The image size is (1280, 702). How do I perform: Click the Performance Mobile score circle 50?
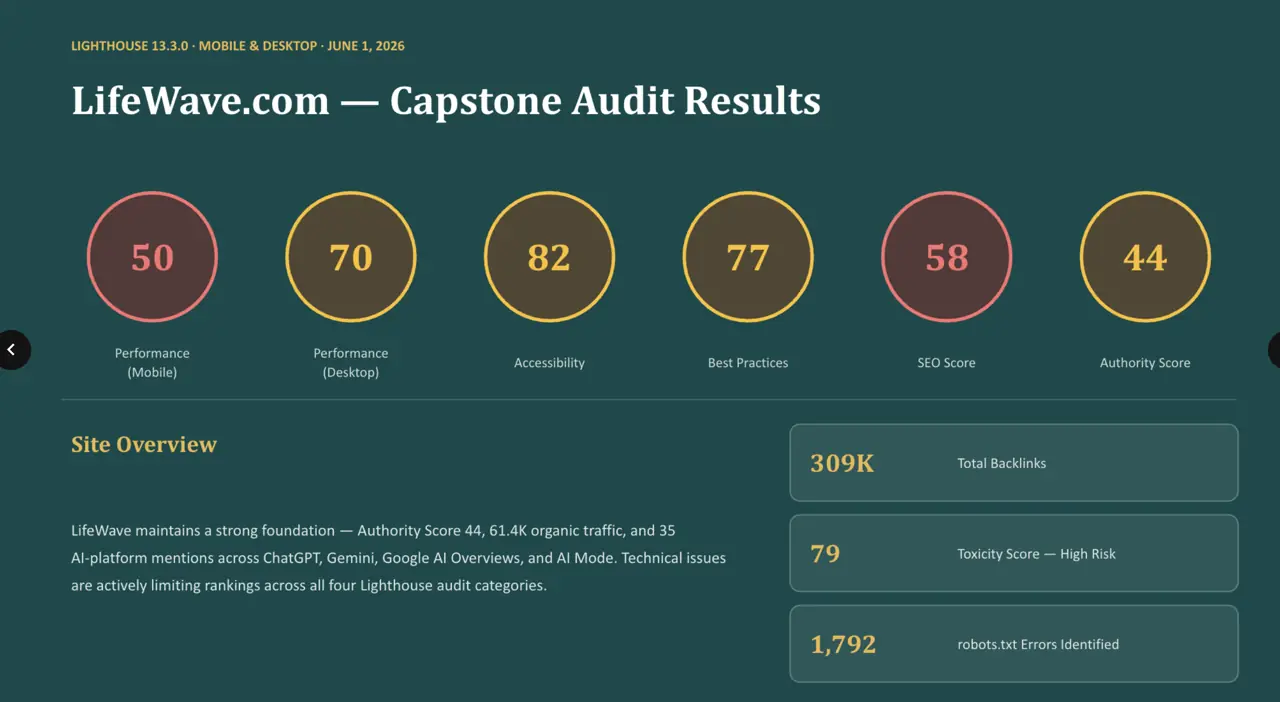[152, 257]
